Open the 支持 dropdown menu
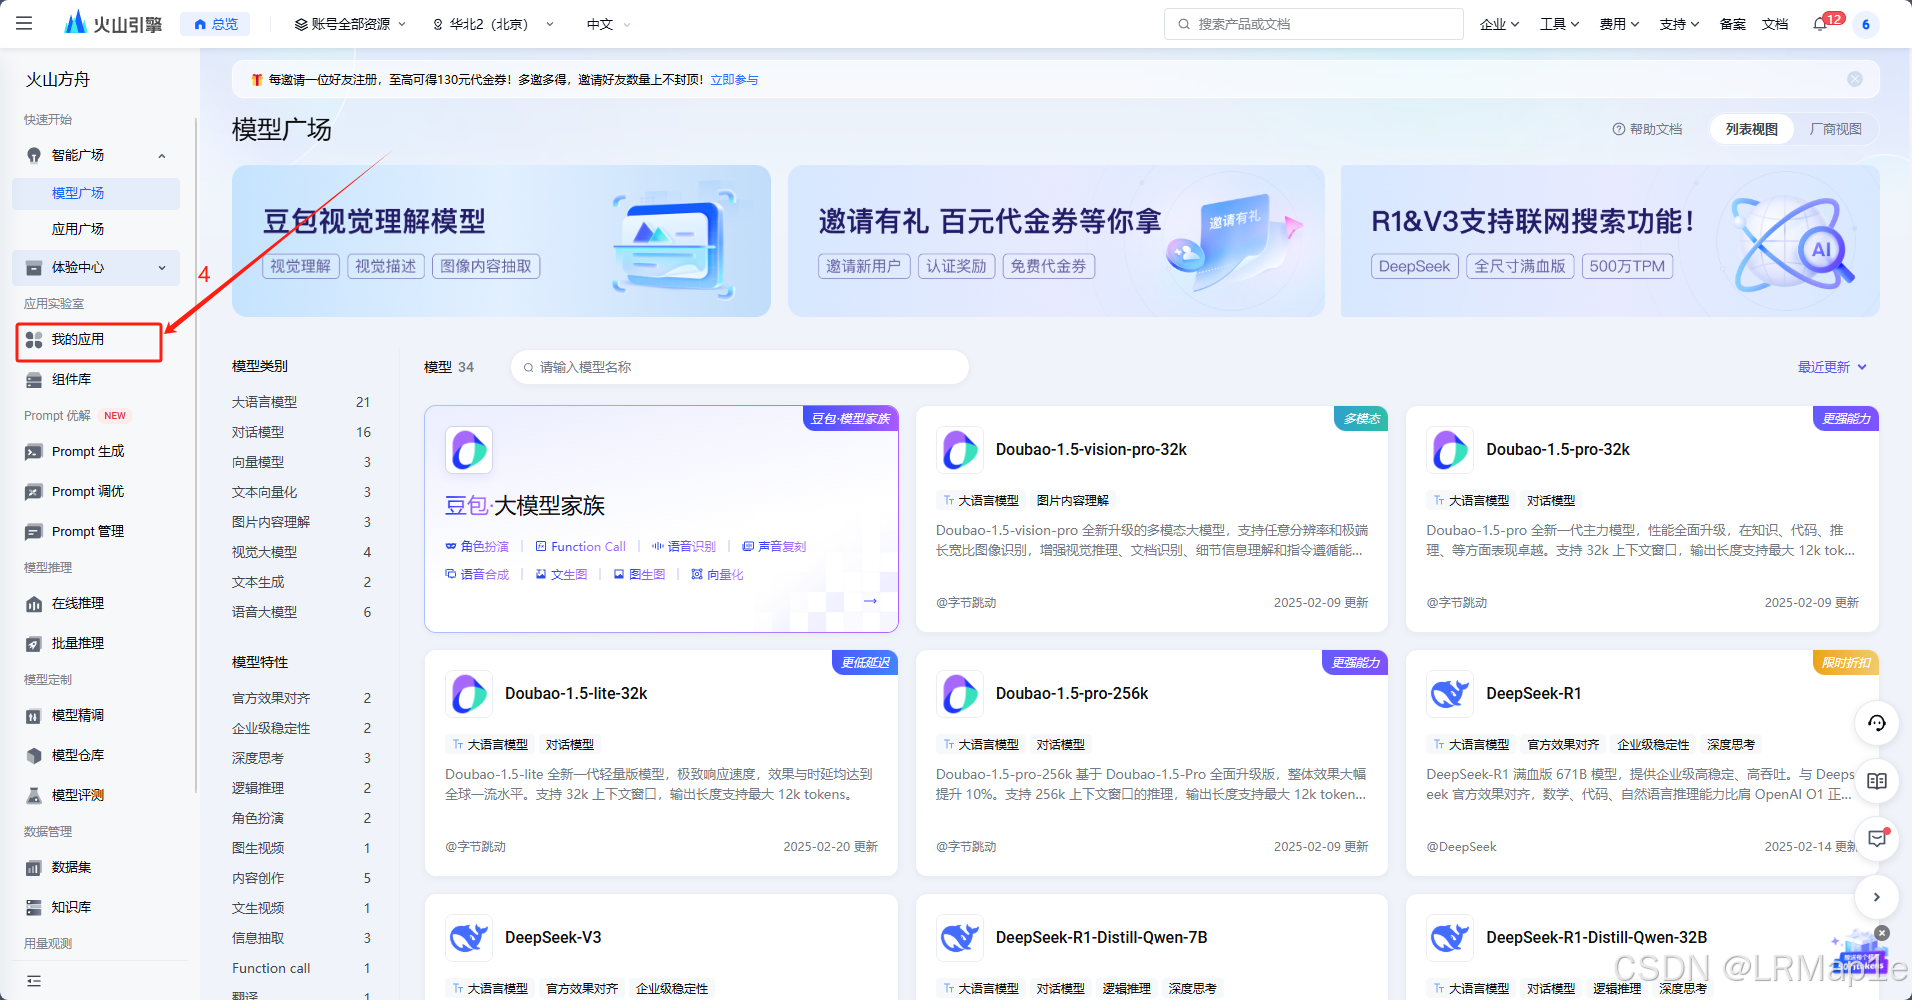The image size is (1912, 1000). click(1679, 24)
